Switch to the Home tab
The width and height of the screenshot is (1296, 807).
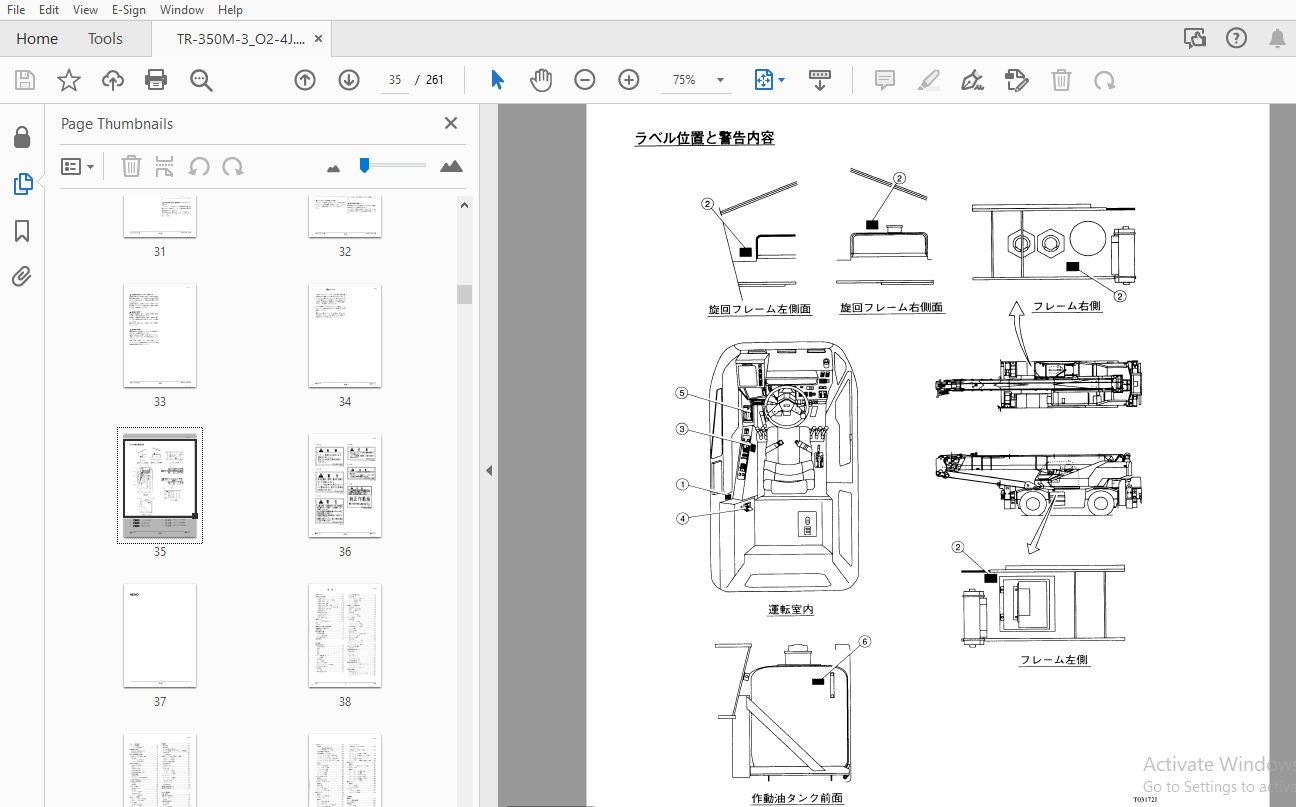click(37, 38)
